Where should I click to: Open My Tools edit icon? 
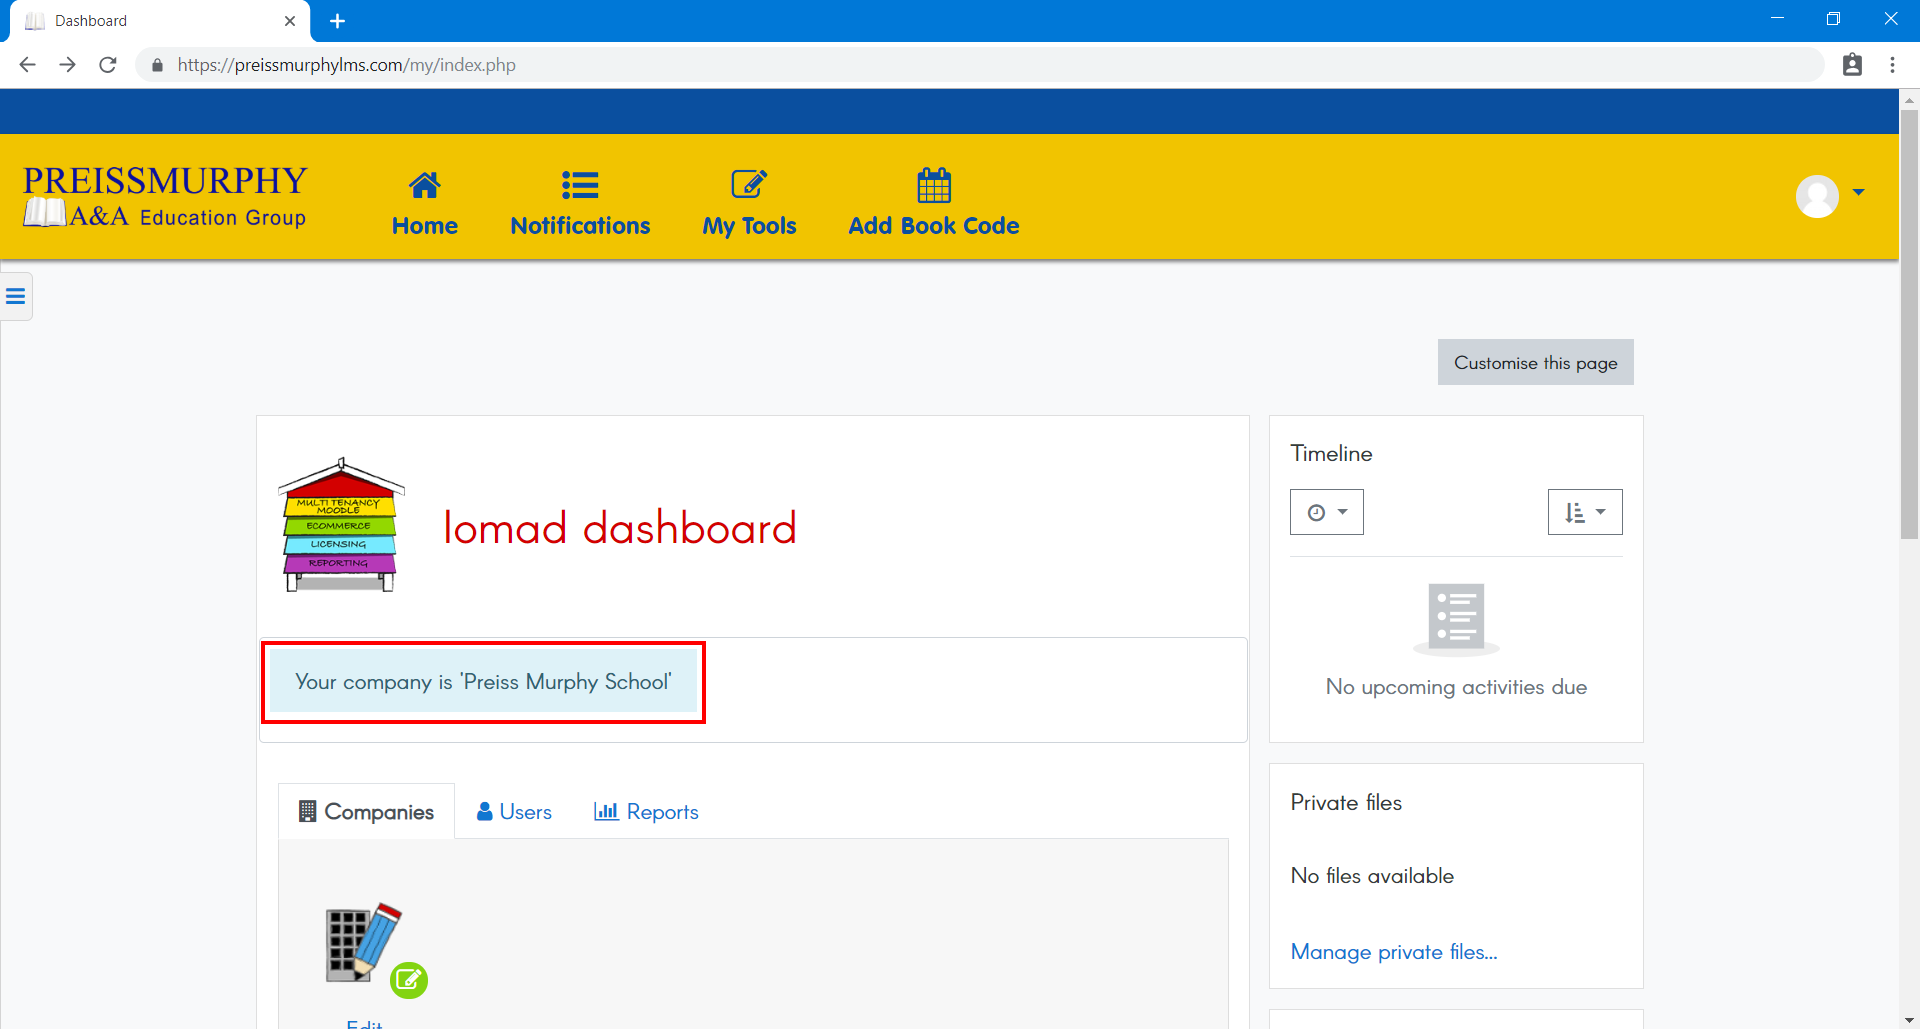[749, 186]
